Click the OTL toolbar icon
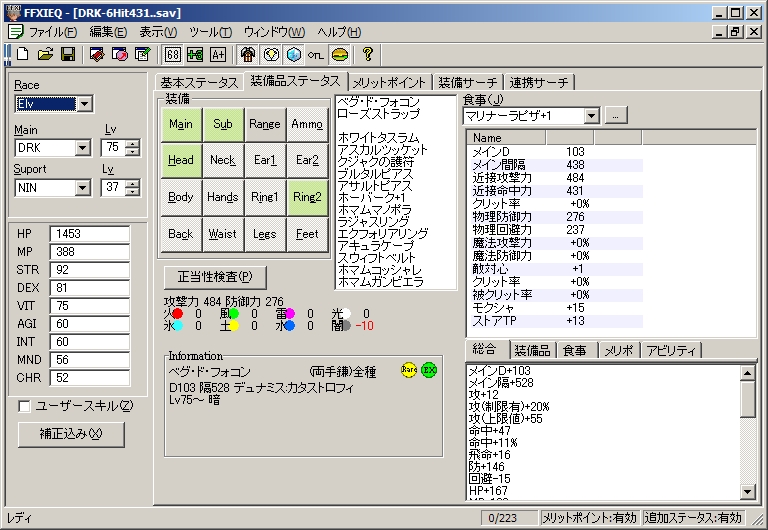This screenshot has width=768, height=530. 316,54
